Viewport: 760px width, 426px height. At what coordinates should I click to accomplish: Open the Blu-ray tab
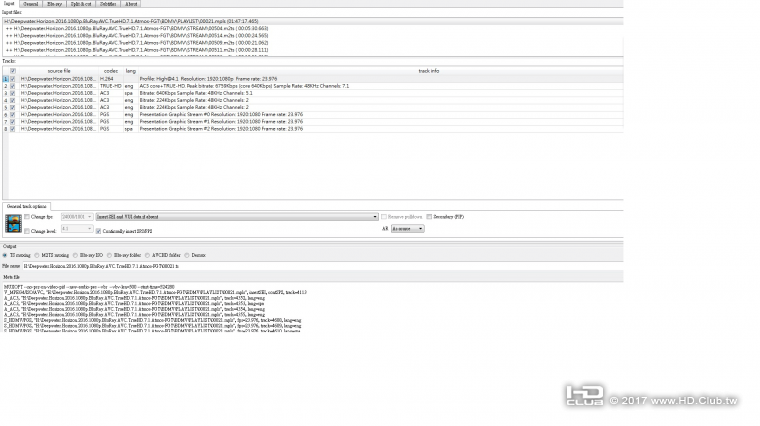tap(54, 4)
